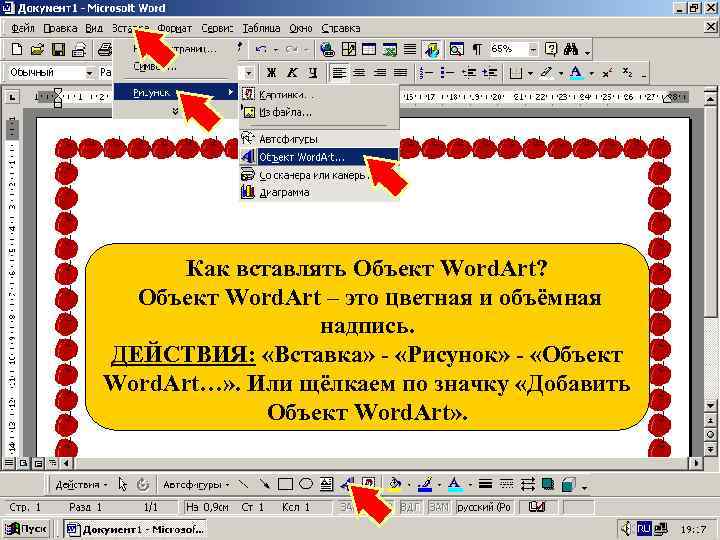
Task: Open the Формат menu
Action: 174,28
